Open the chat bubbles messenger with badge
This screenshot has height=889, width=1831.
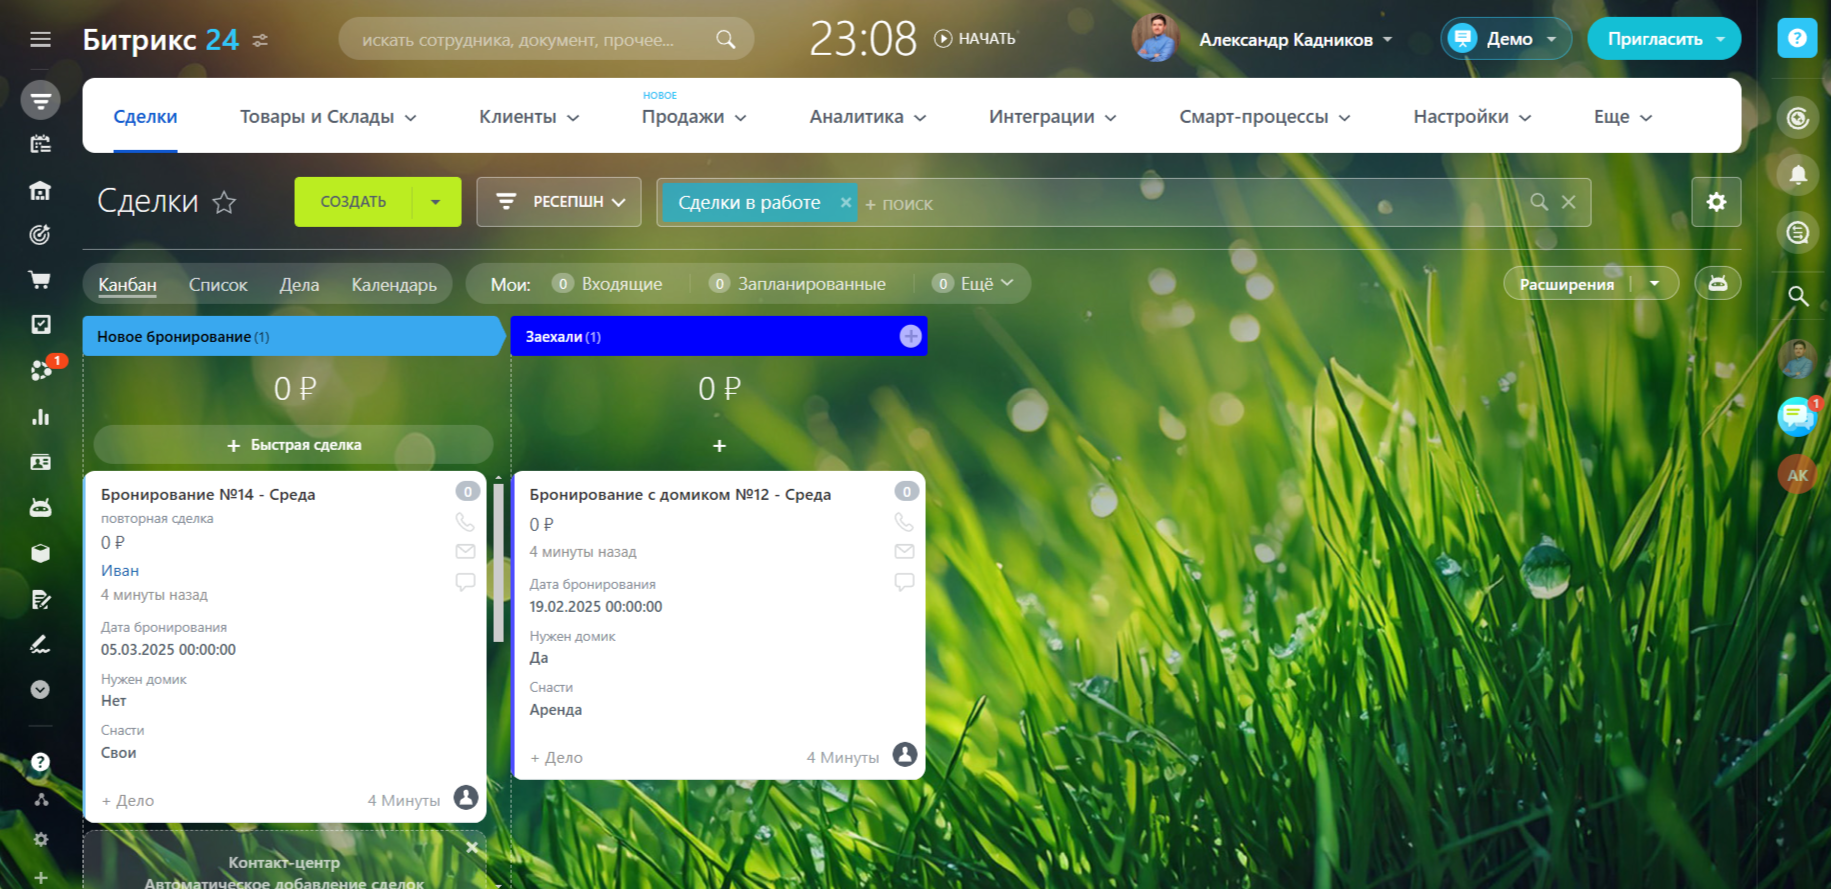1797,416
